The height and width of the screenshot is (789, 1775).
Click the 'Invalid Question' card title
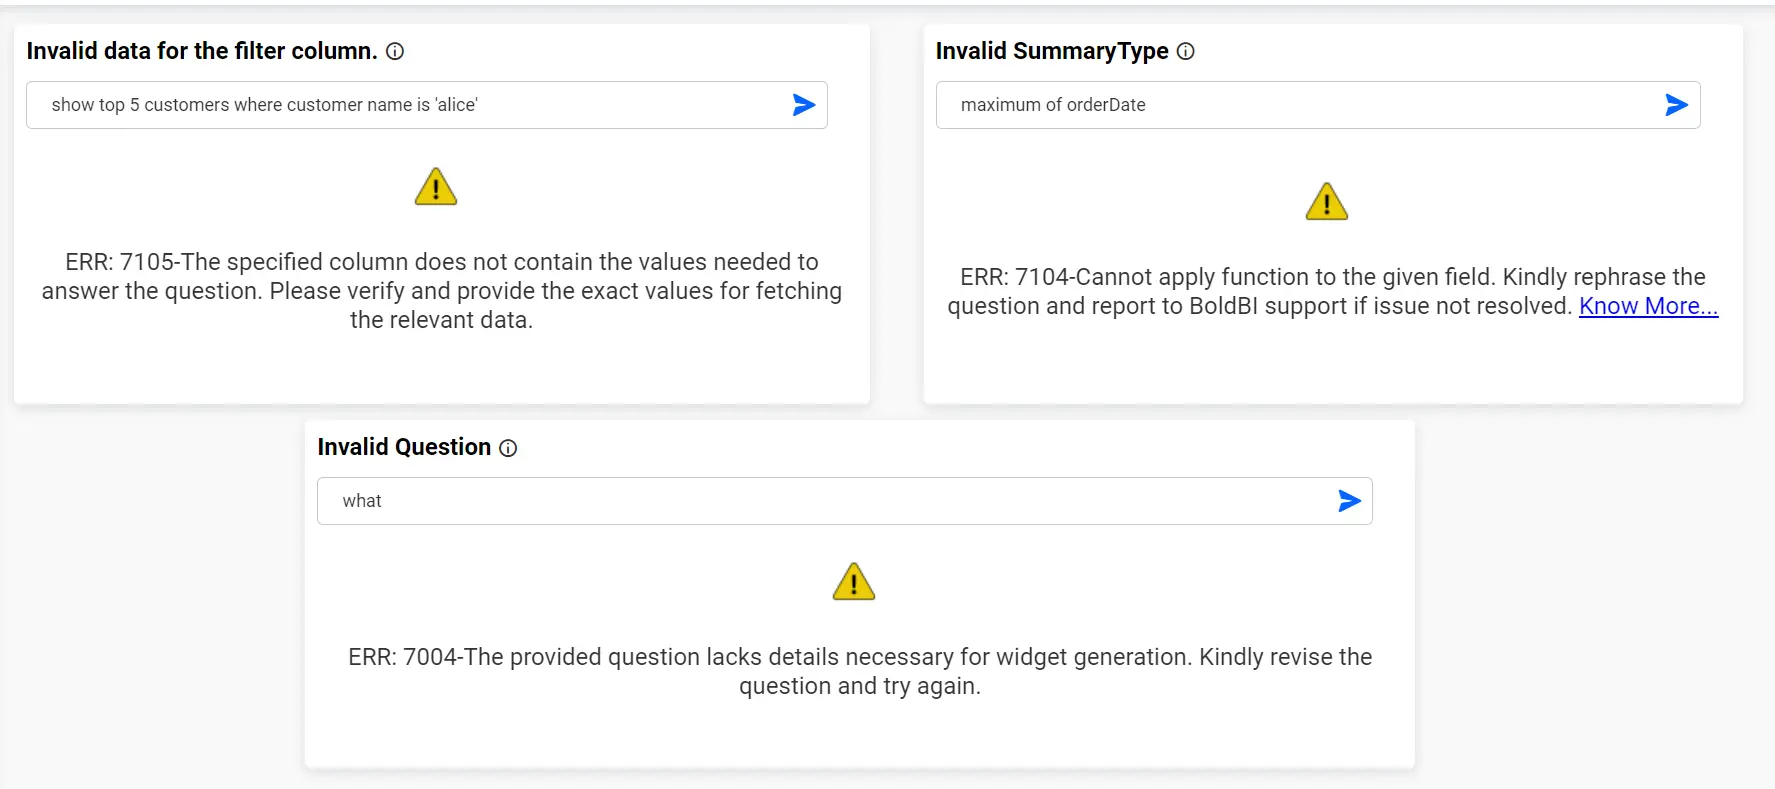(x=404, y=447)
